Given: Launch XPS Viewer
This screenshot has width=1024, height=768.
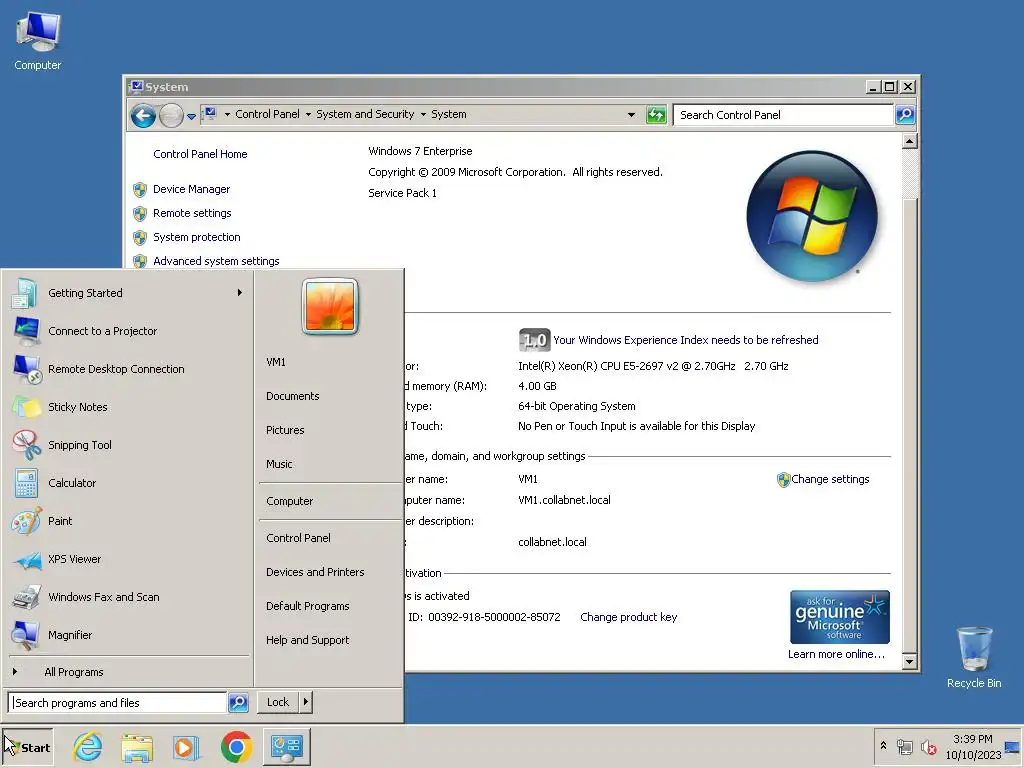Looking at the screenshot, I should click(127, 559).
